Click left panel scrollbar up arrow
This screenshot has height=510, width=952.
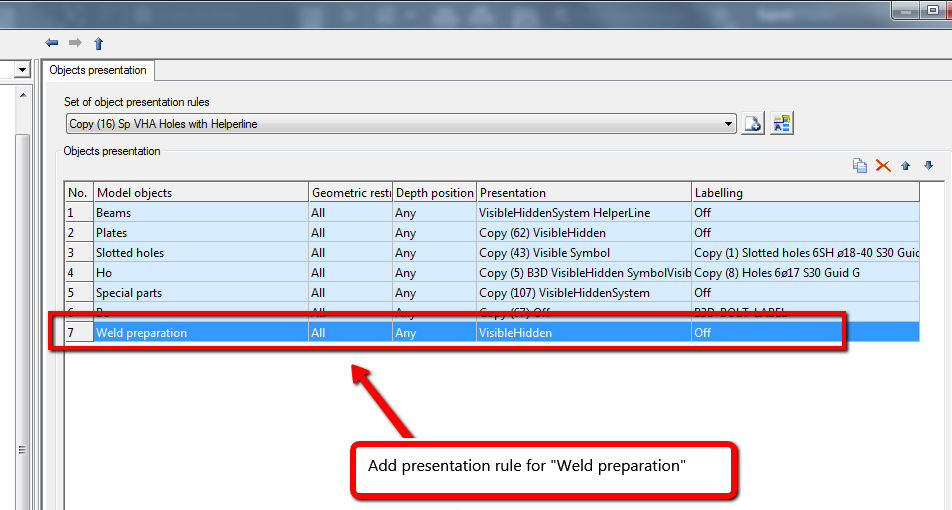(22, 95)
